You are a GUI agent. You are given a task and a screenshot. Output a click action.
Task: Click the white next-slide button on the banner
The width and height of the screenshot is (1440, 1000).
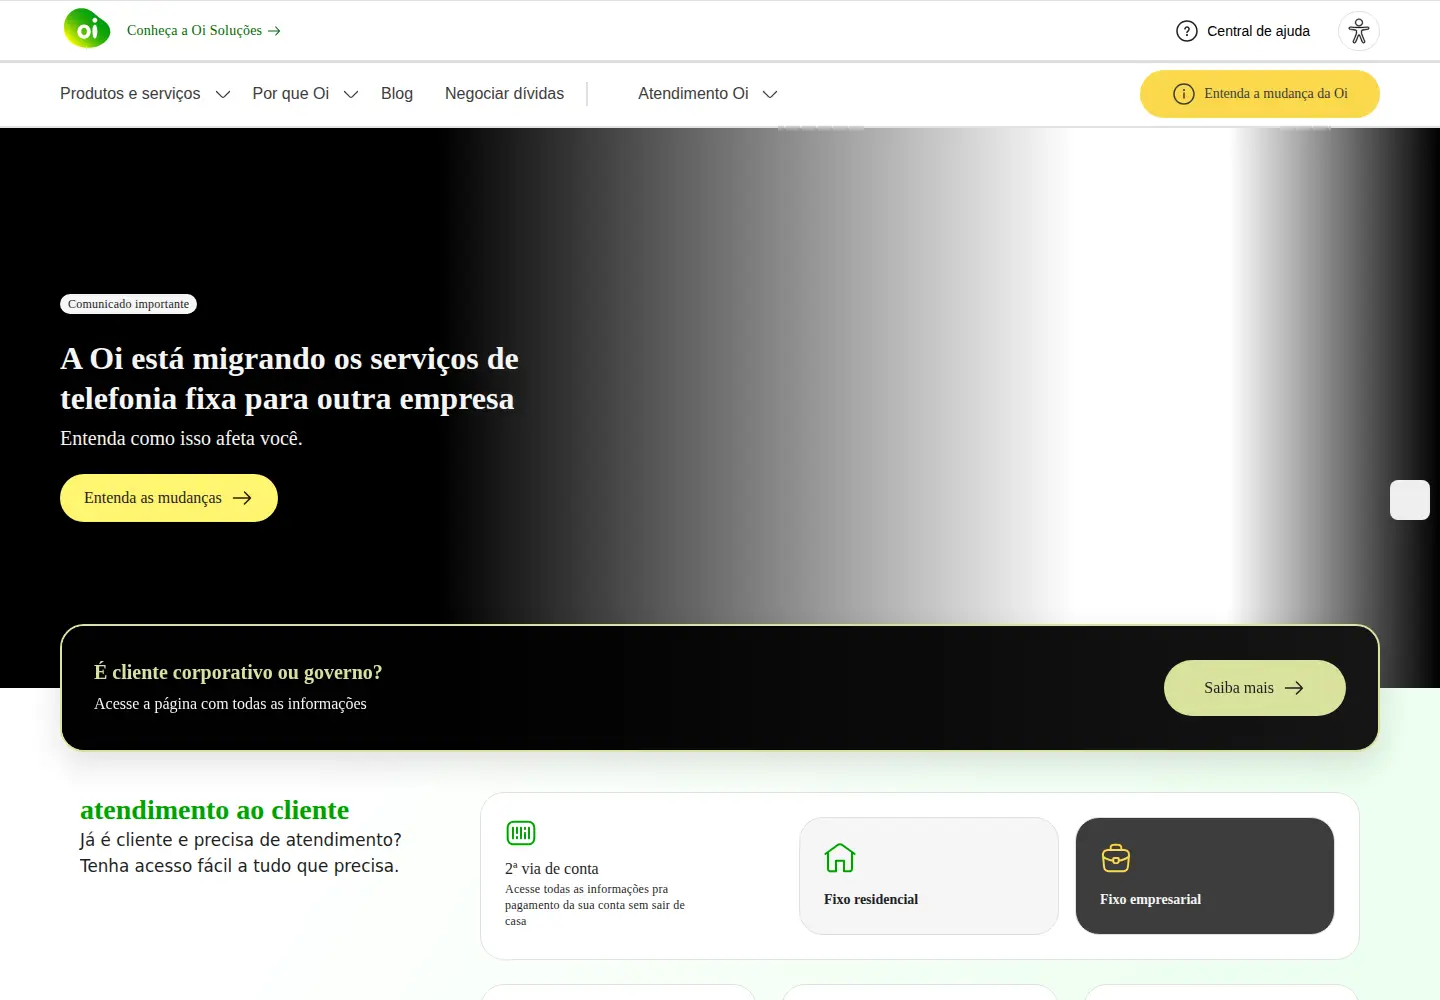click(x=1410, y=500)
